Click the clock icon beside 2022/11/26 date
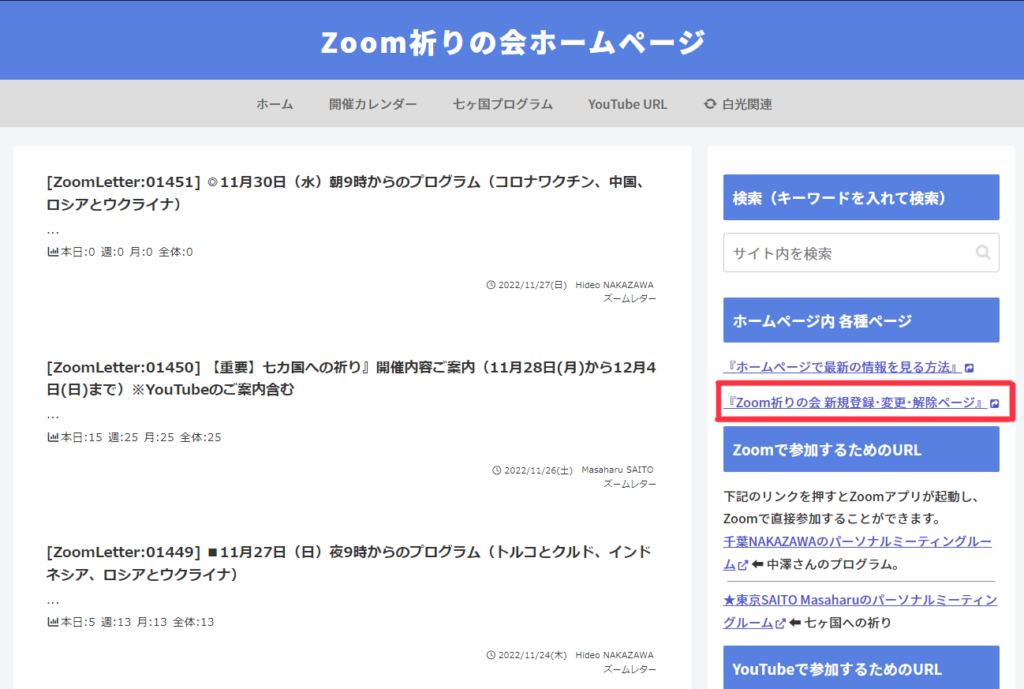 tap(497, 470)
